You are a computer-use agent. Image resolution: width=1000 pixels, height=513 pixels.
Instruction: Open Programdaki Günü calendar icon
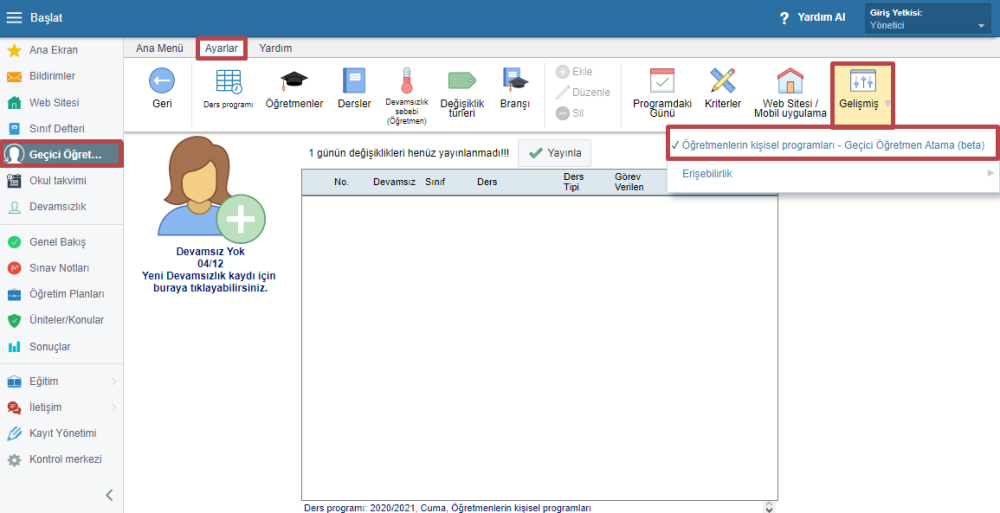[x=662, y=80]
